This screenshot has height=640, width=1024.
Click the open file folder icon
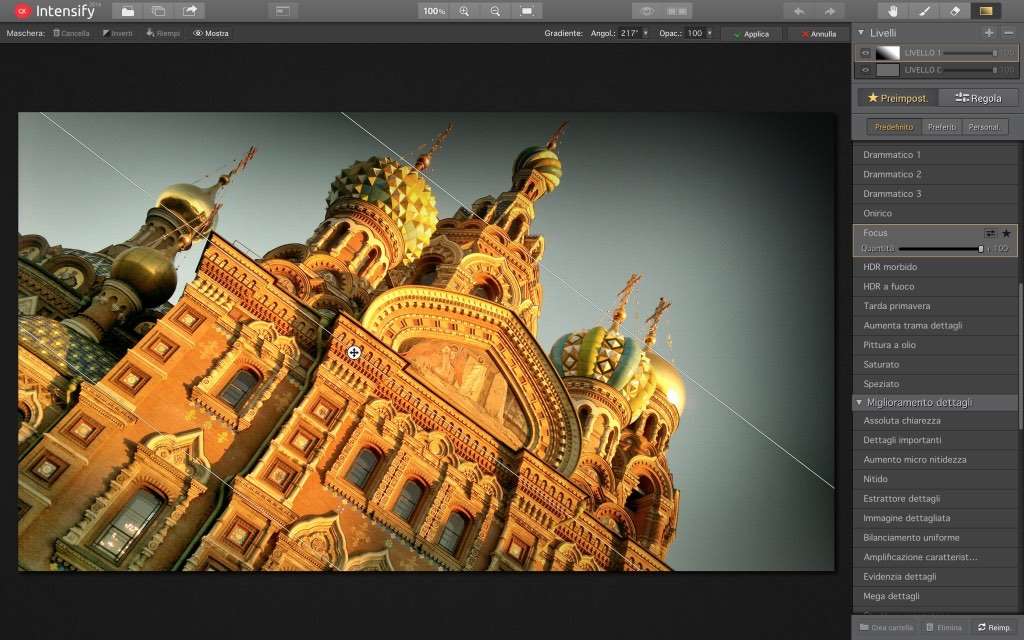[127, 11]
